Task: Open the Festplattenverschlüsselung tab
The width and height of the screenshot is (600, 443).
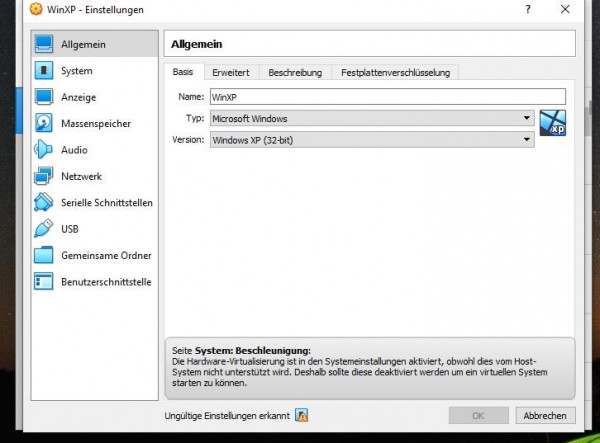Action: [395, 72]
